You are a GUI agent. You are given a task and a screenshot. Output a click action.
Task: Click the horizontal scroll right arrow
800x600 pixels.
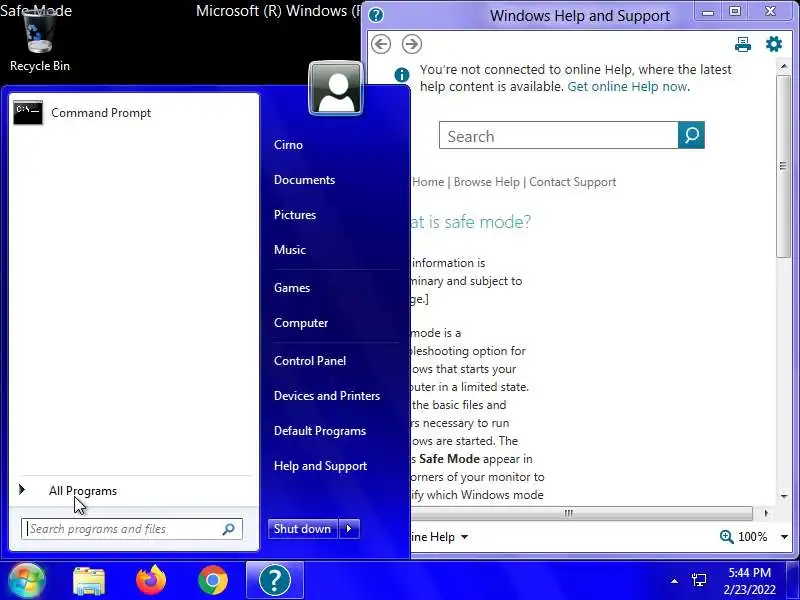point(766,513)
